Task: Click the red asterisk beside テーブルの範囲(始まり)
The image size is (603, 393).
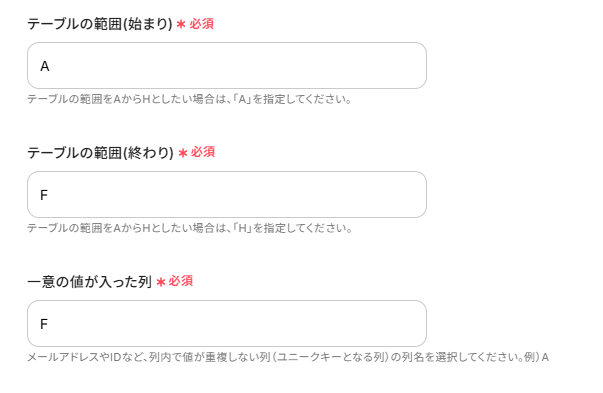Action: (181, 24)
